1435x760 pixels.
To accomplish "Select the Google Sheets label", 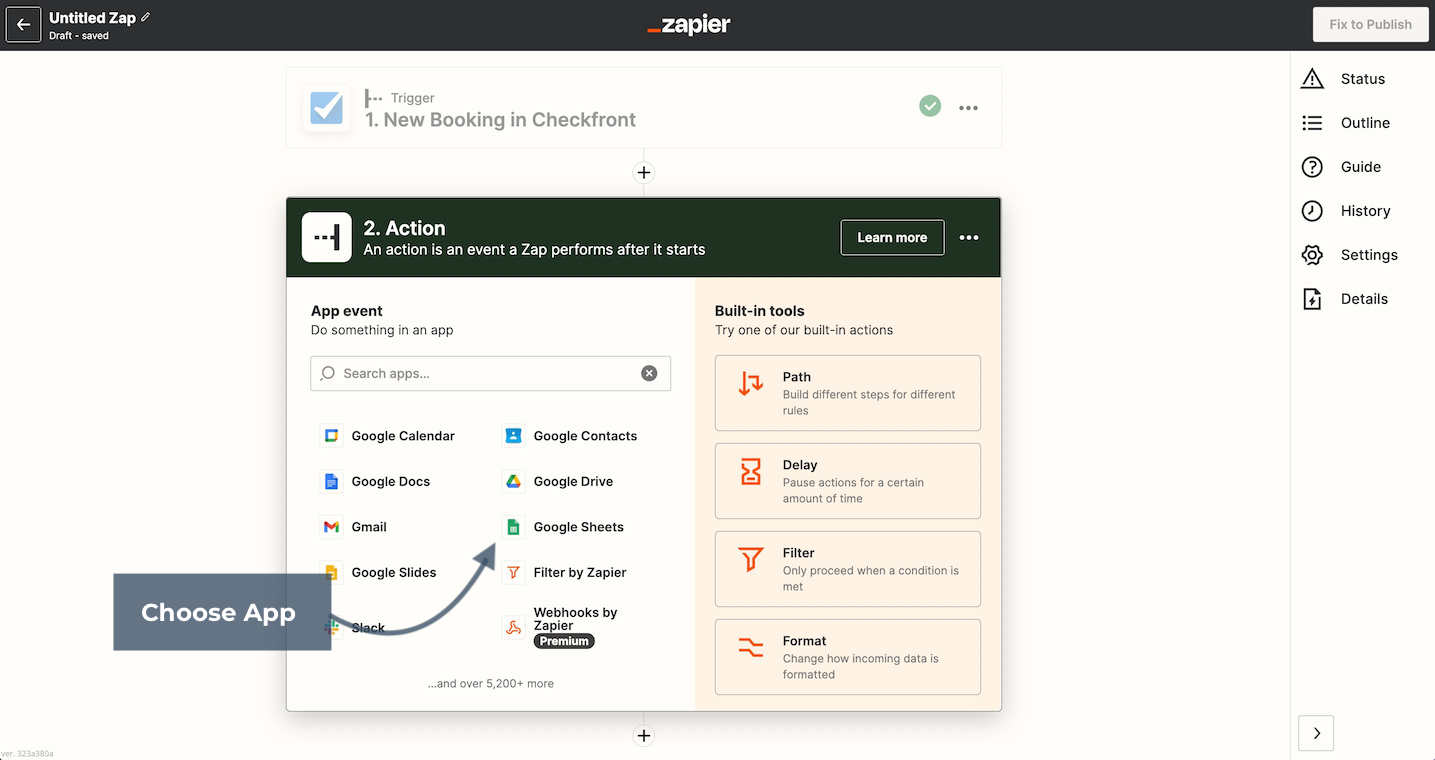I will tap(579, 527).
